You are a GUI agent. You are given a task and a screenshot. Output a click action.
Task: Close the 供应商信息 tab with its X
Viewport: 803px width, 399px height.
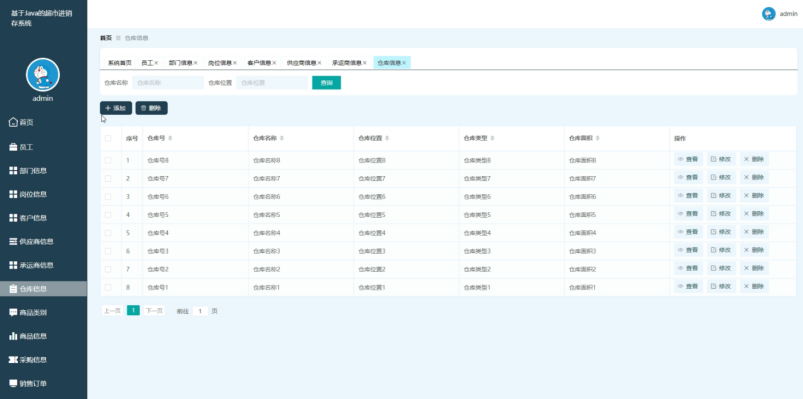pos(320,63)
